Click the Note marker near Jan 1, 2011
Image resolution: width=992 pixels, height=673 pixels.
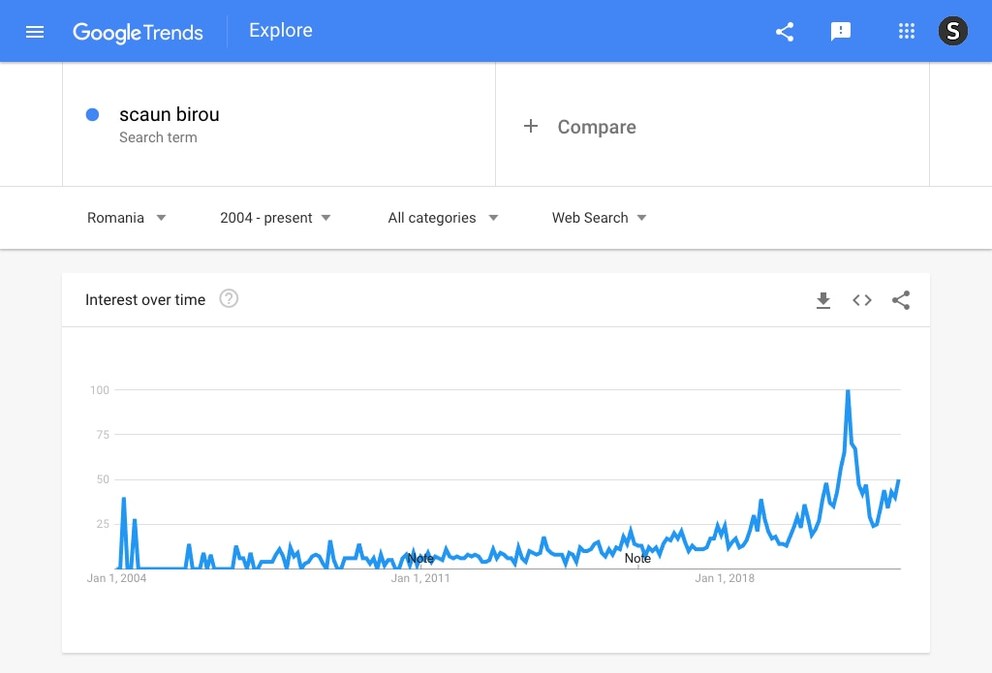pyautogui.click(x=420, y=559)
